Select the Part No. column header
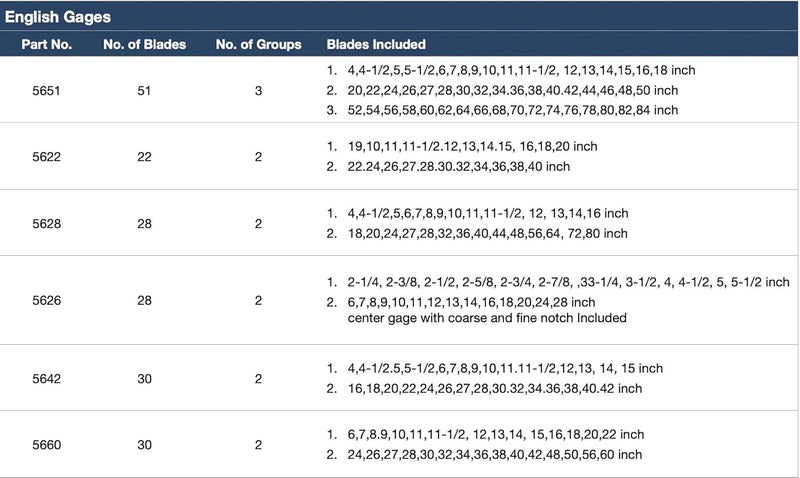800x478 pixels. pos(46,44)
